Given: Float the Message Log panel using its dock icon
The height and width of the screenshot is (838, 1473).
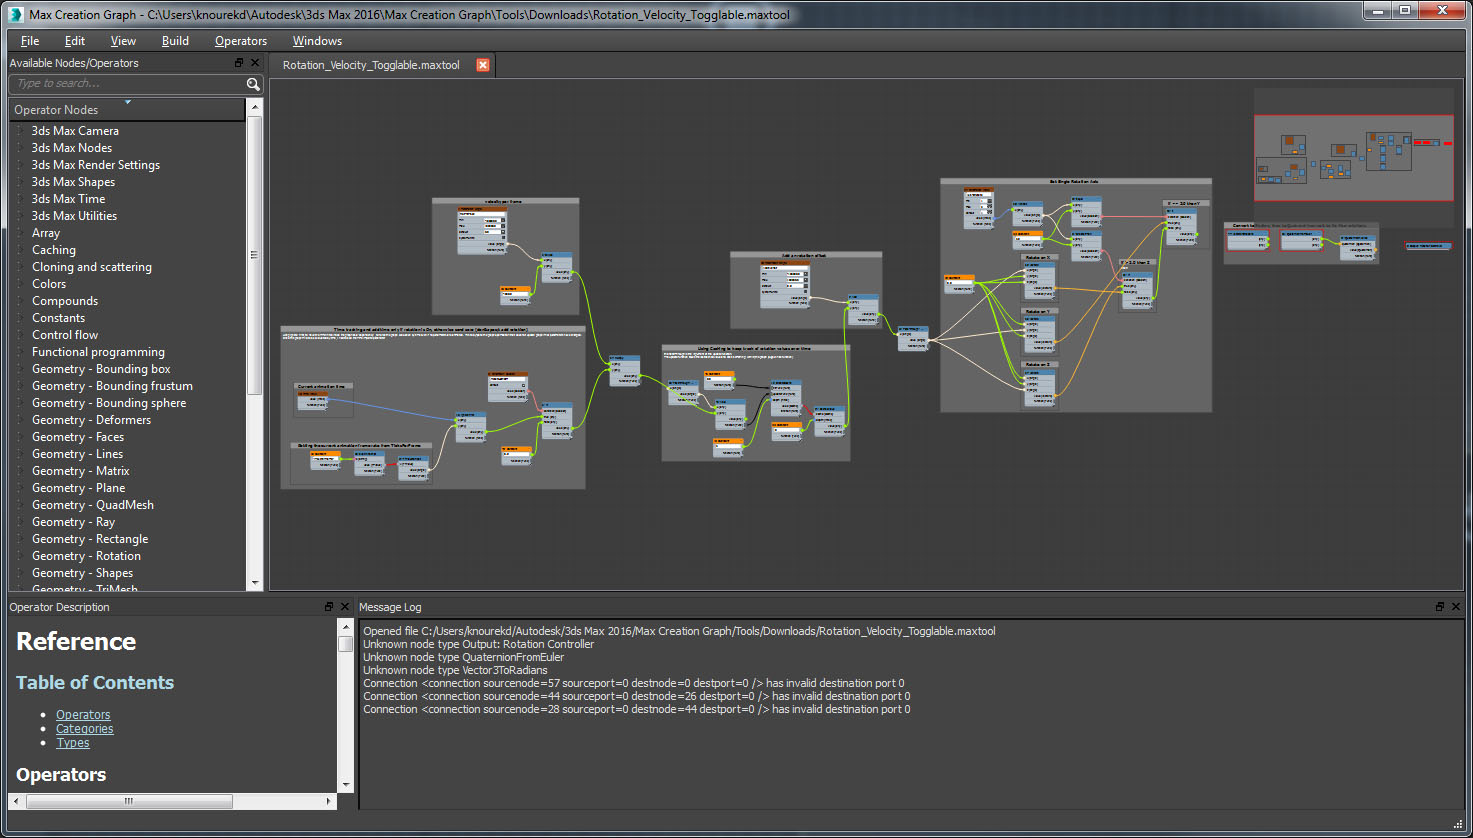Looking at the screenshot, I should pyautogui.click(x=1441, y=606).
